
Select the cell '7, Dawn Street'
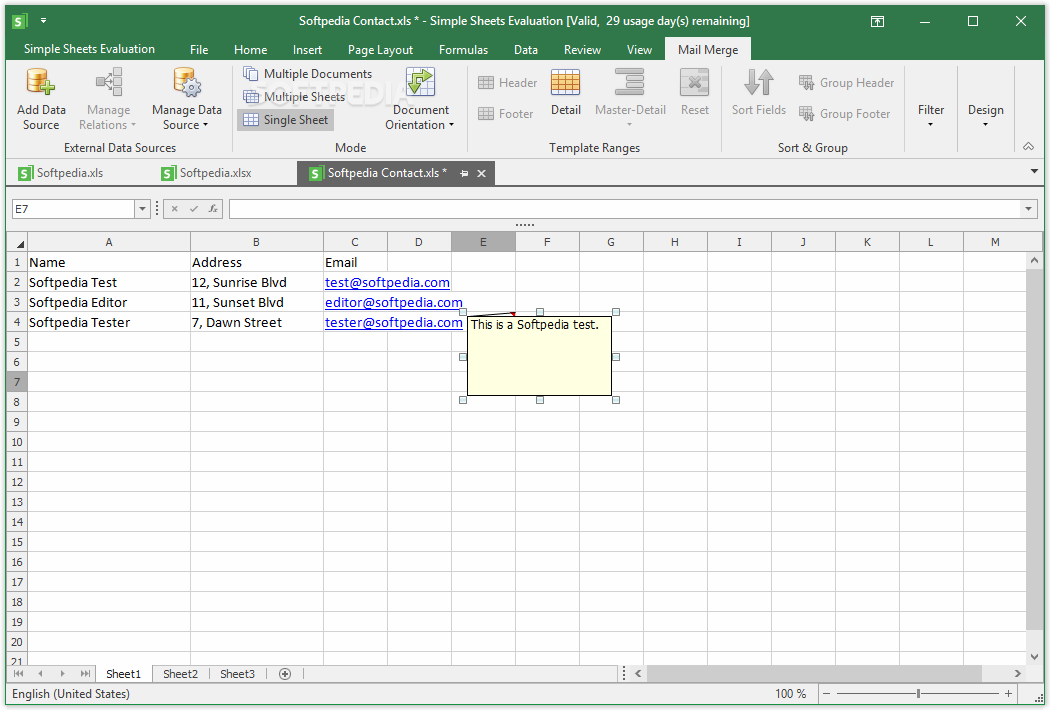[256, 322]
